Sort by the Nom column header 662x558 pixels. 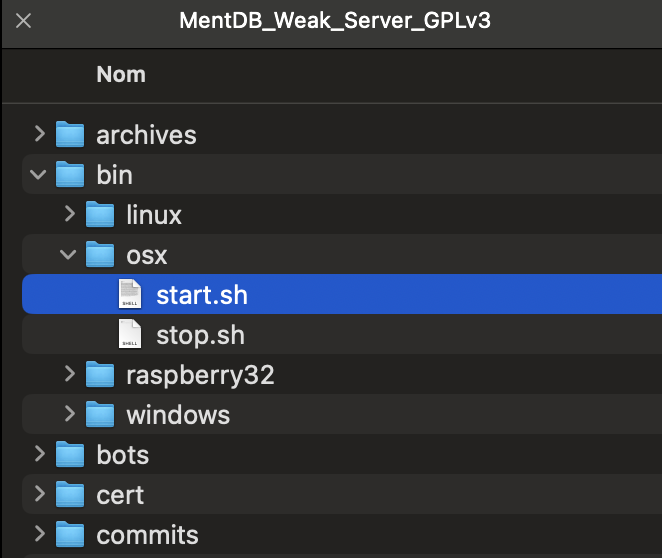pyautogui.click(x=121, y=74)
